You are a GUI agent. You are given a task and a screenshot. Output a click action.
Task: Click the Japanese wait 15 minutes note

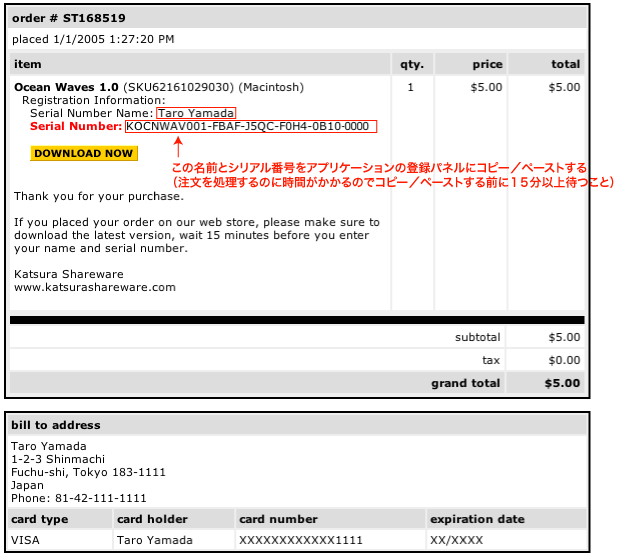pos(393,182)
